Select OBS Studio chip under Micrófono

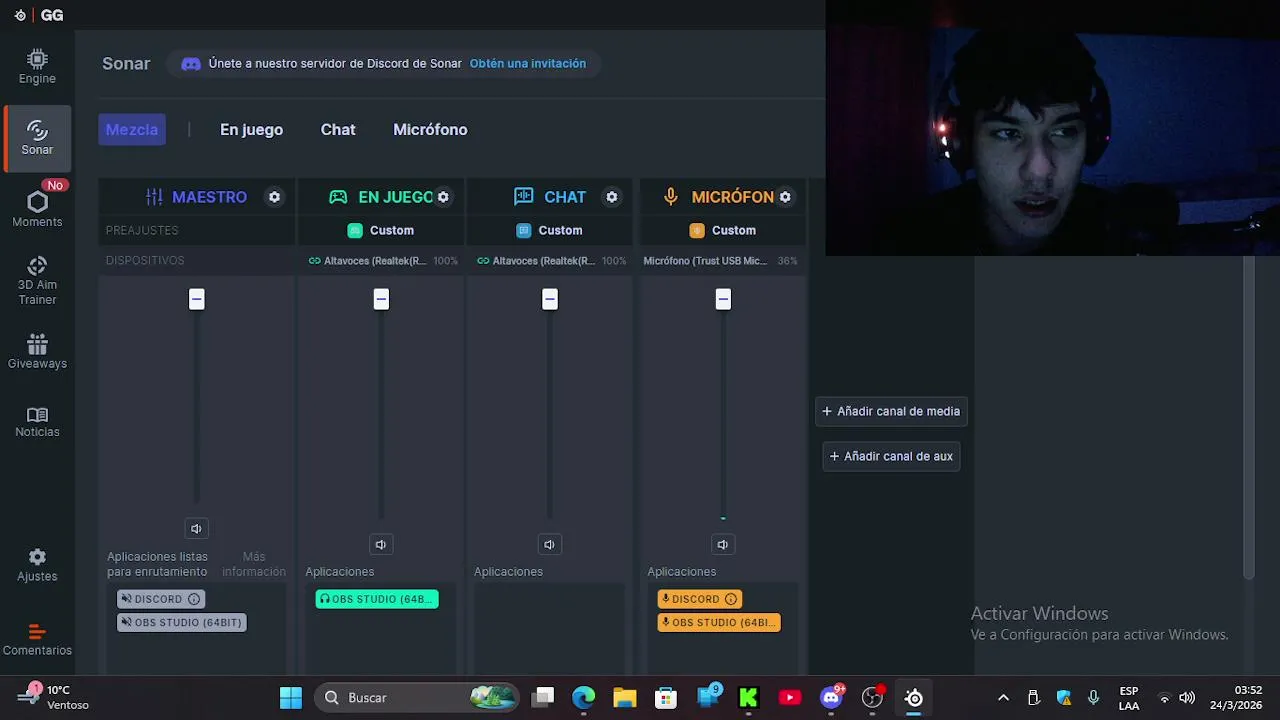point(719,622)
